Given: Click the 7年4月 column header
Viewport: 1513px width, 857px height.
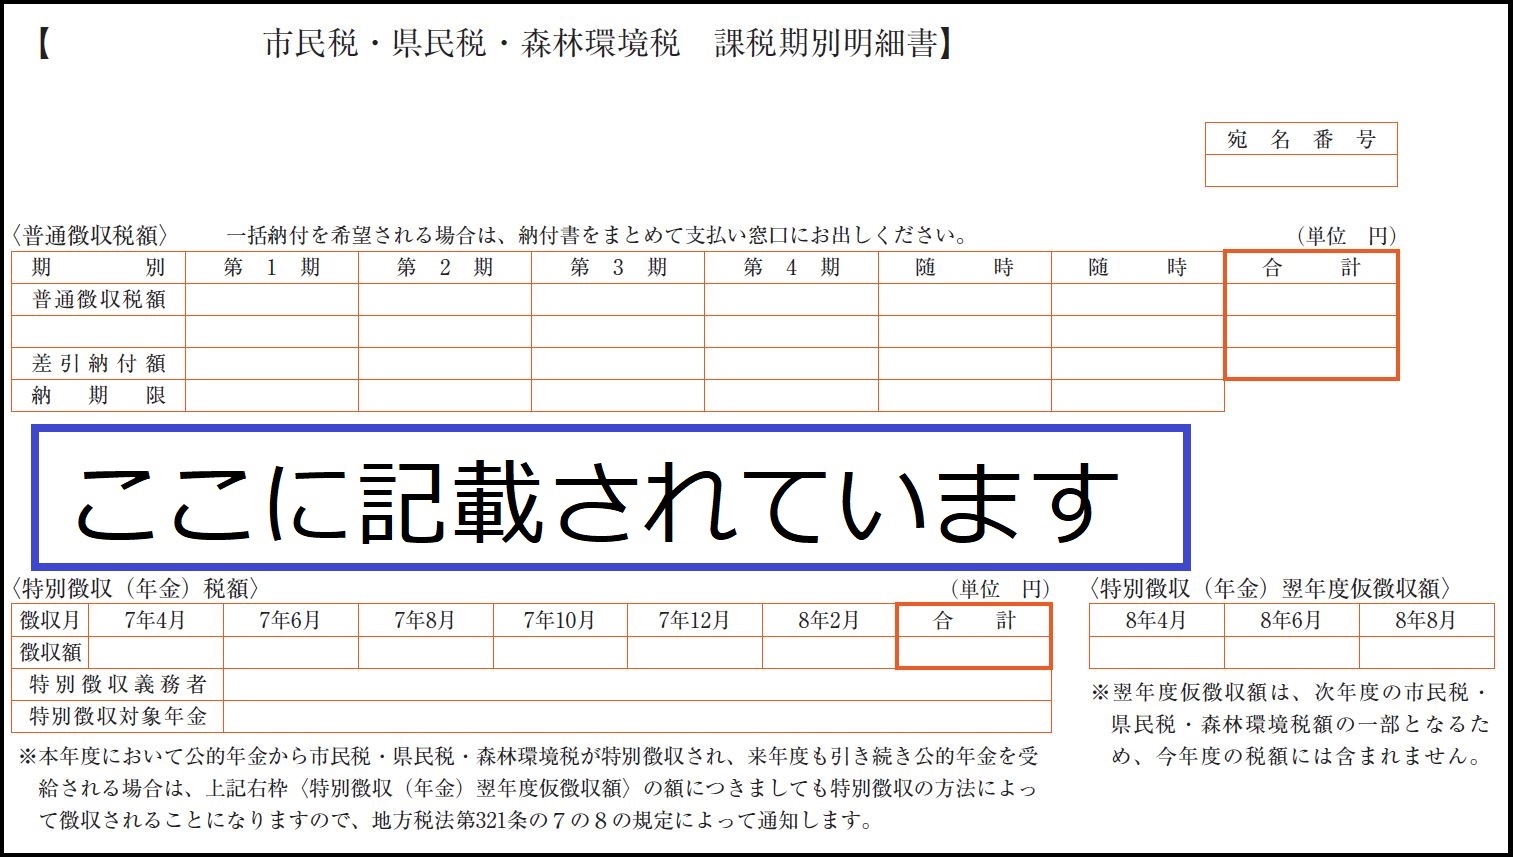Looking at the screenshot, I should tap(155, 618).
